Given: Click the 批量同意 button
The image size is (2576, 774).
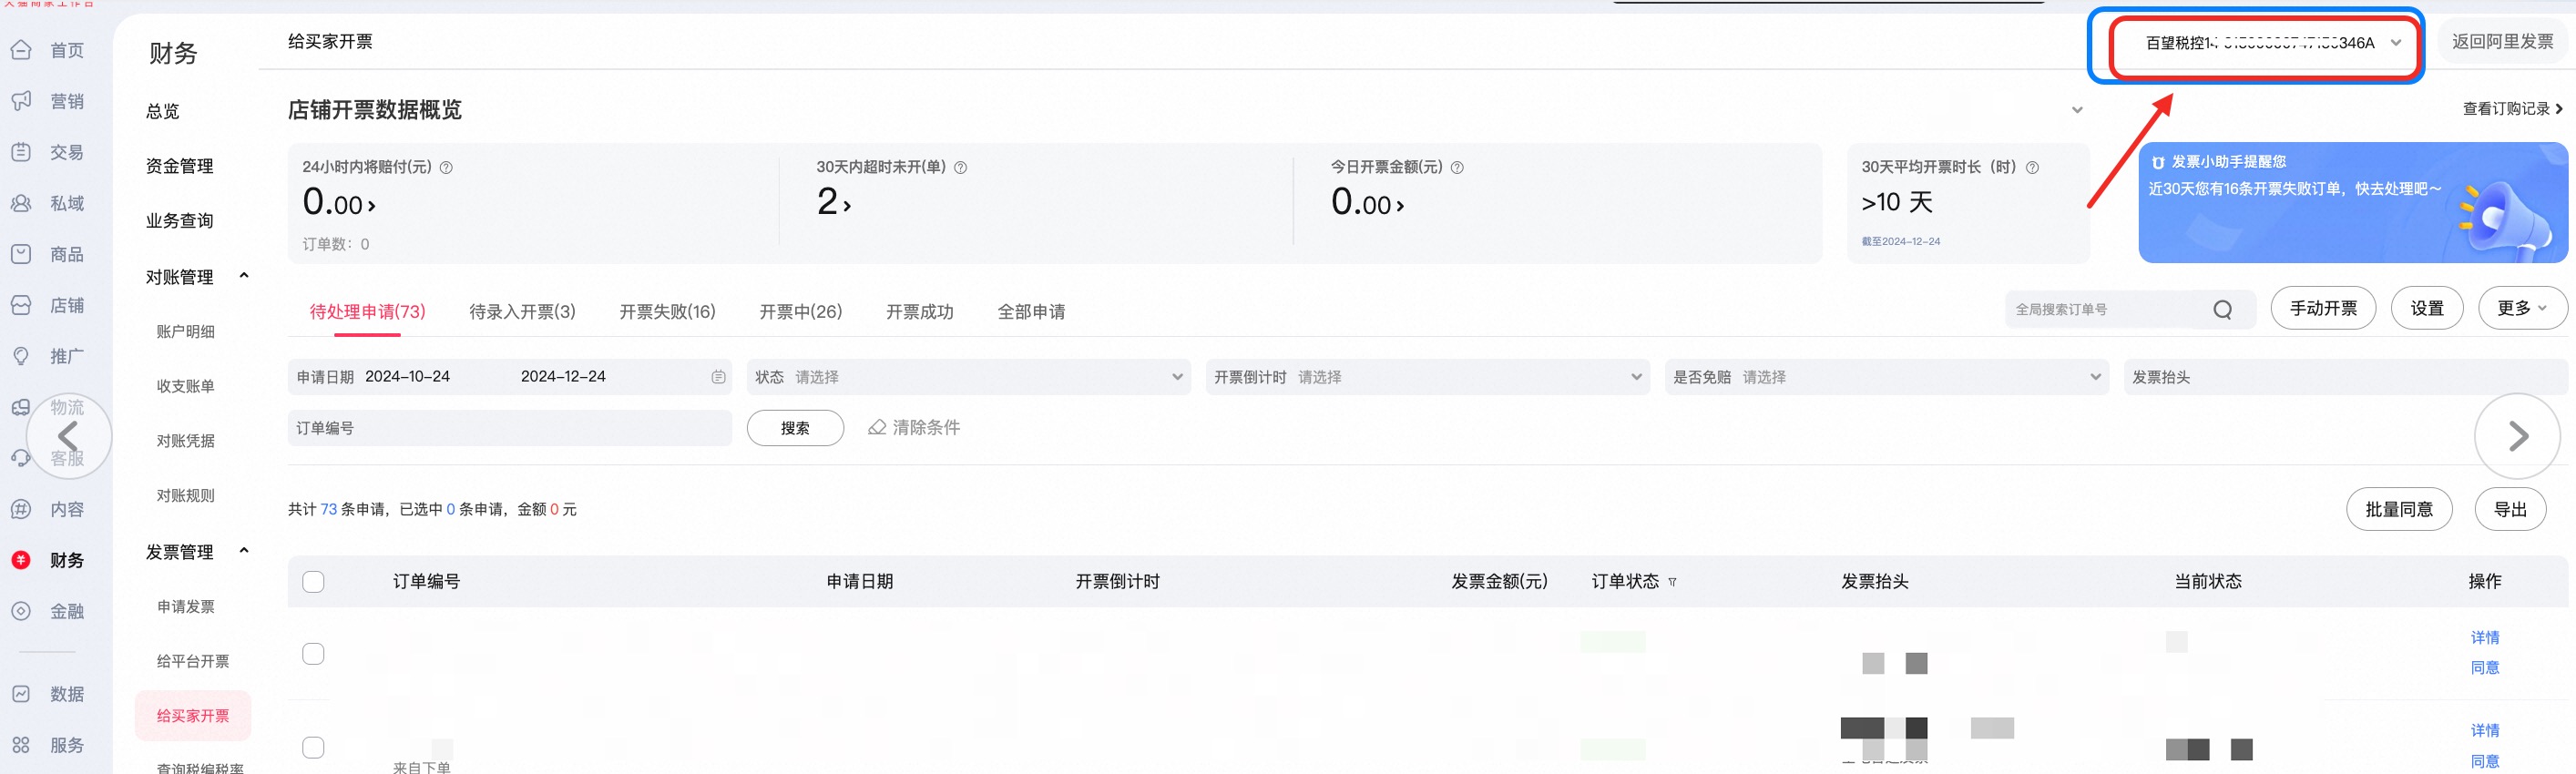Looking at the screenshot, I should pos(2399,510).
